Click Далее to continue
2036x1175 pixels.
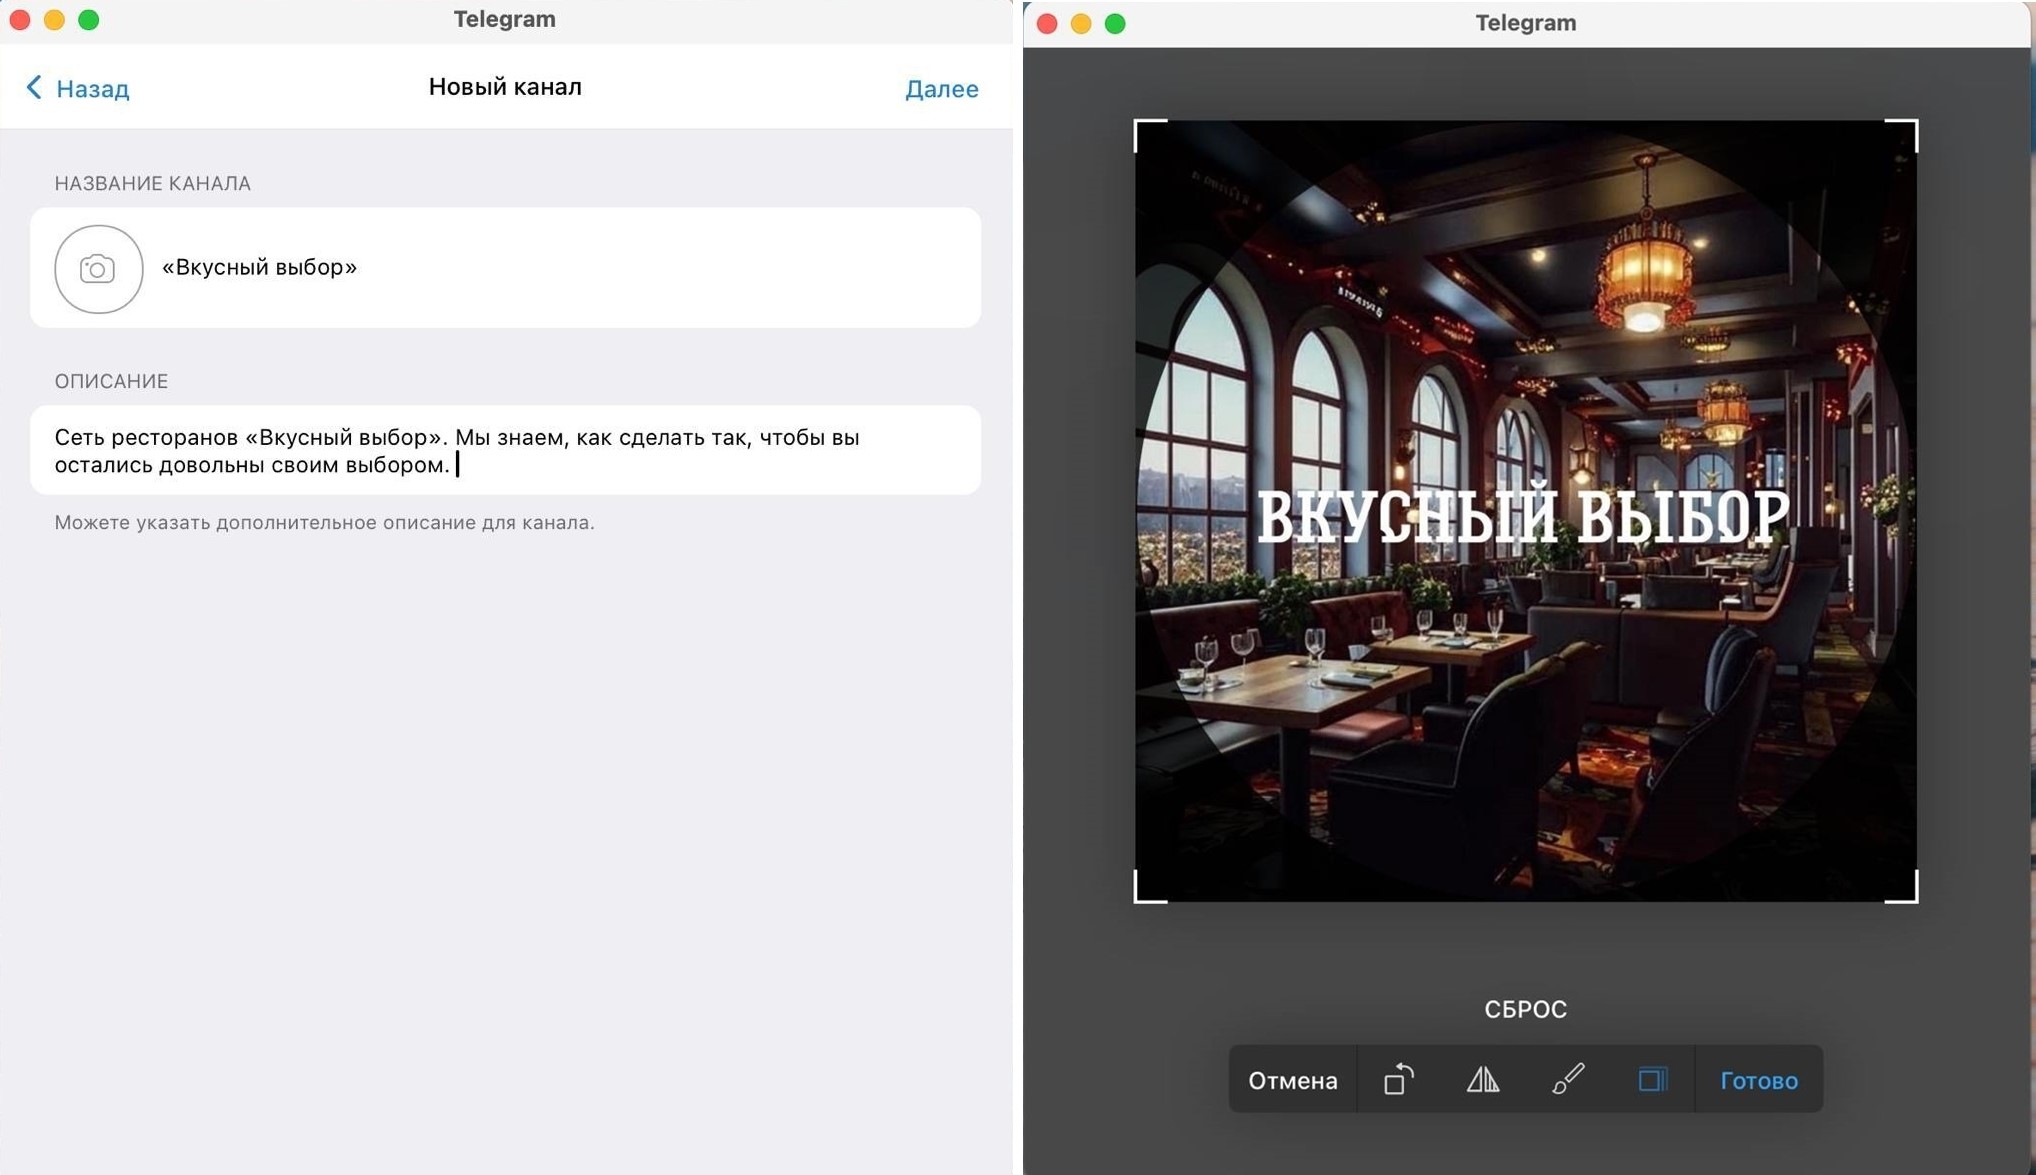click(941, 89)
